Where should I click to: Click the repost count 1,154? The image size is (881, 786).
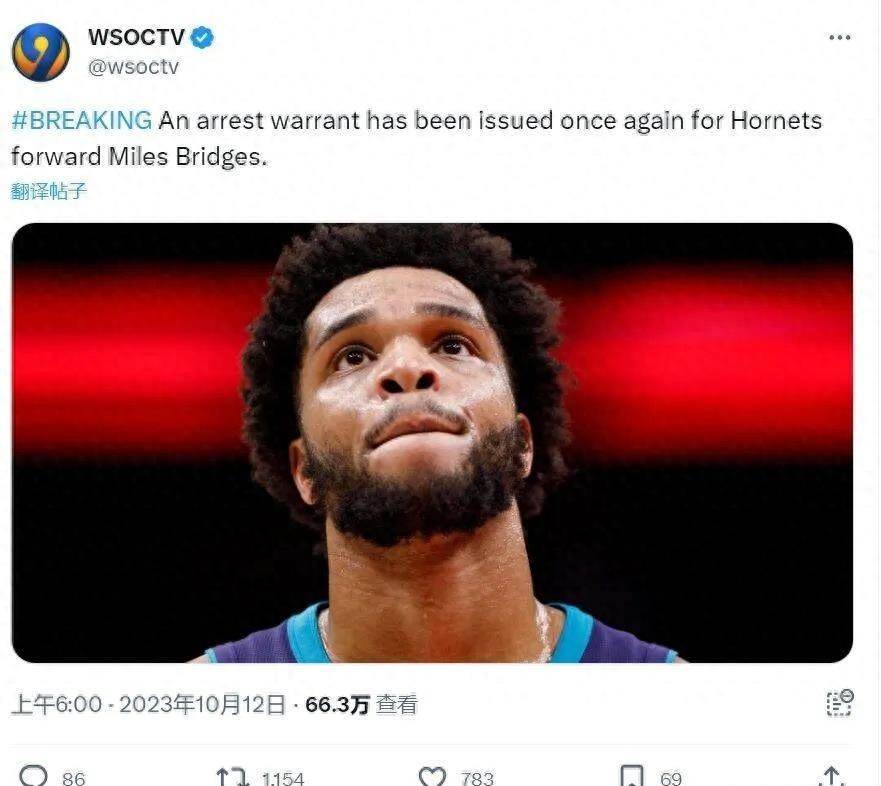[283, 779]
